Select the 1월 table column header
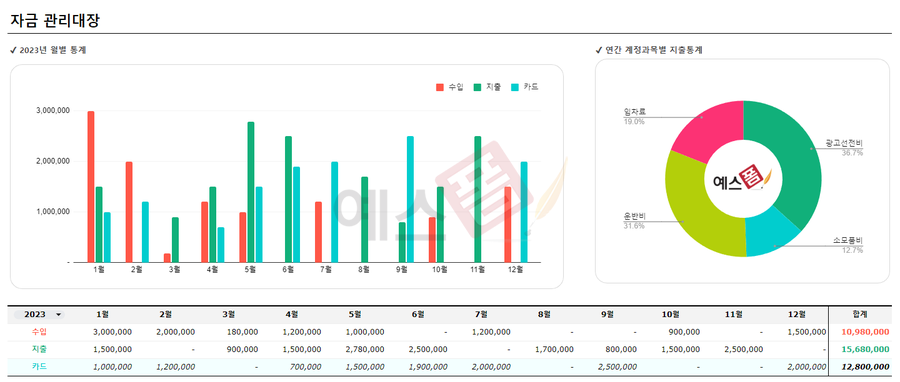The image size is (900, 382). (x=103, y=314)
